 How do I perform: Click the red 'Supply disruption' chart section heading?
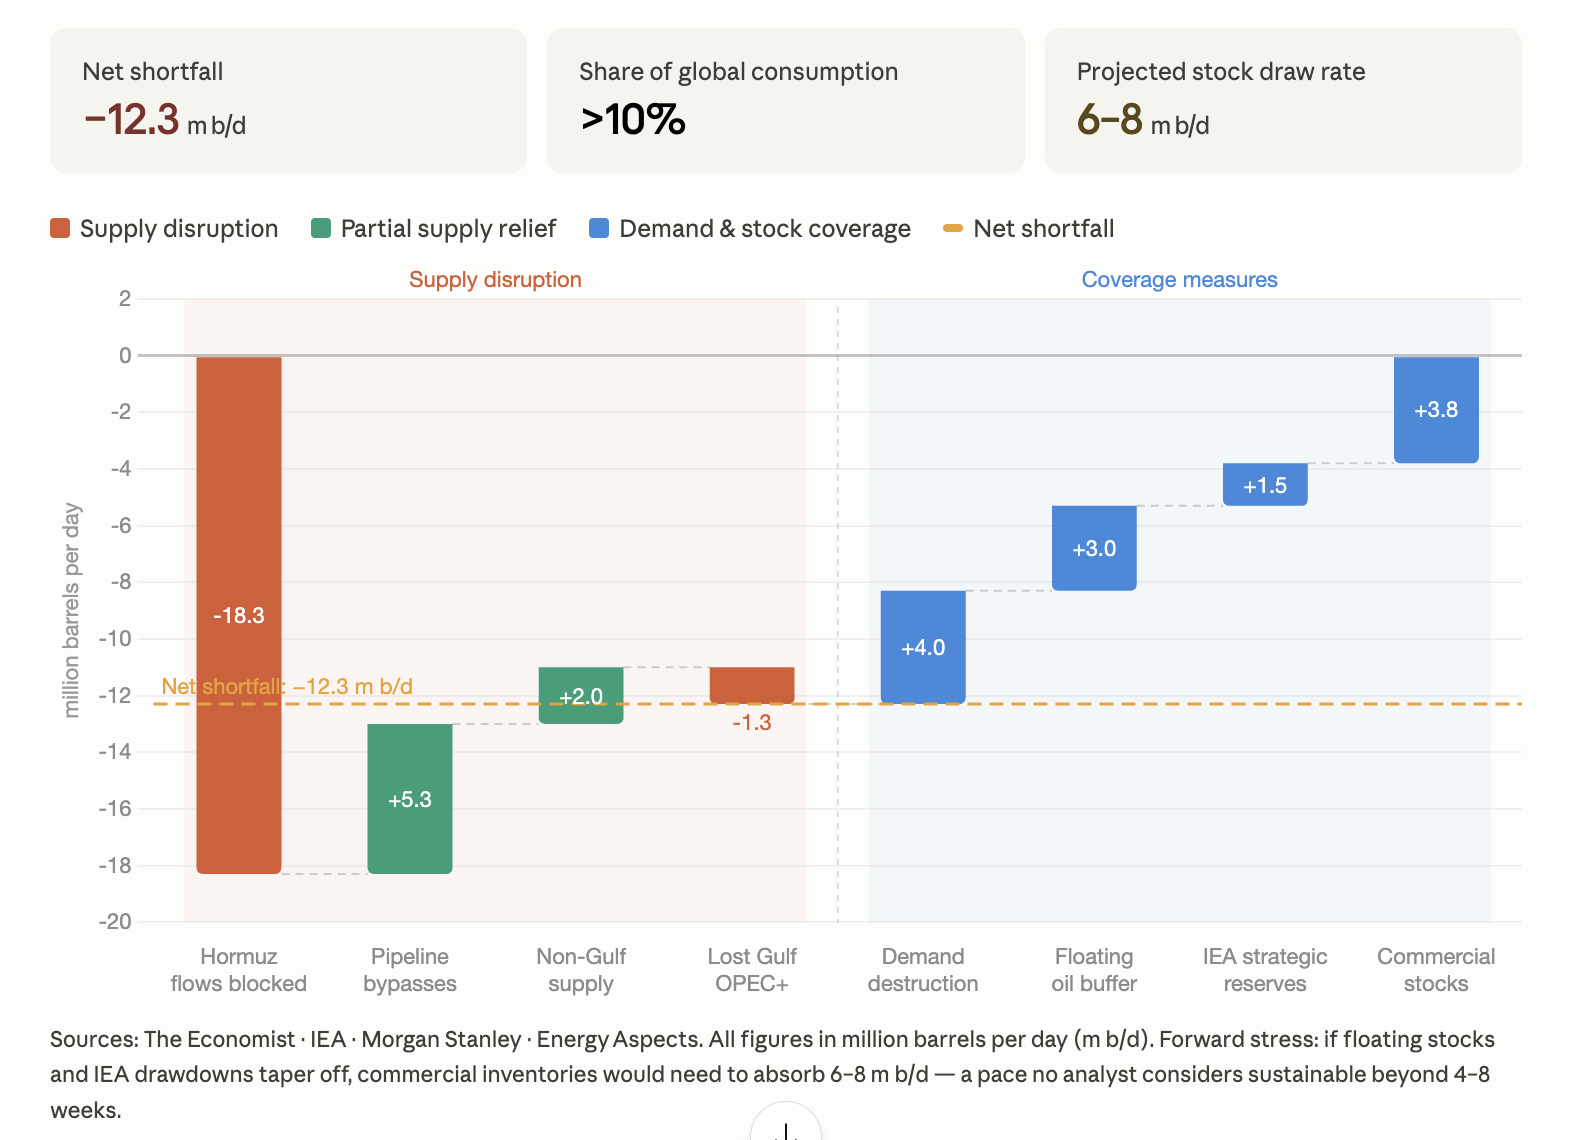click(x=495, y=280)
